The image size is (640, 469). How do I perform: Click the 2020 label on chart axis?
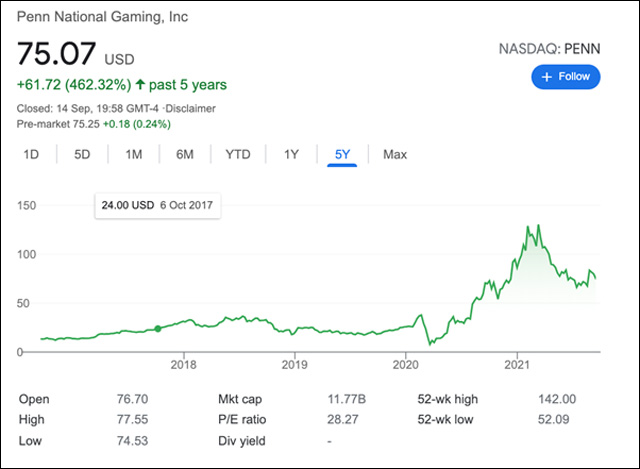pyautogui.click(x=405, y=363)
